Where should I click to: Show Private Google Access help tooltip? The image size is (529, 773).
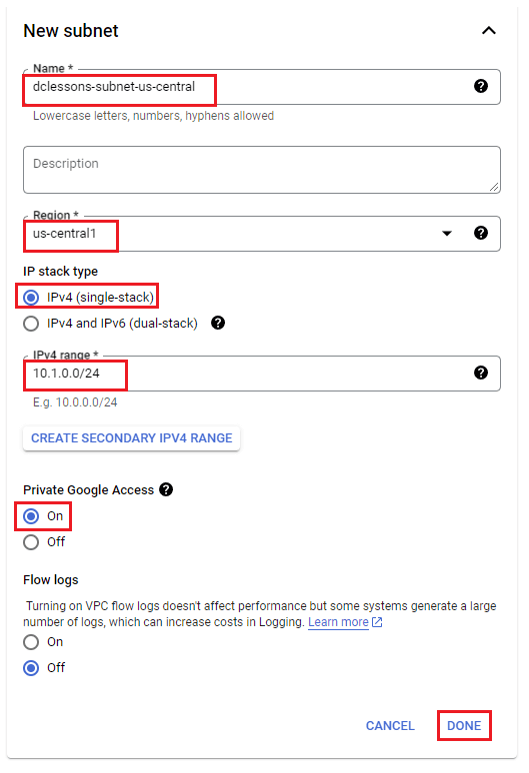(166, 490)
